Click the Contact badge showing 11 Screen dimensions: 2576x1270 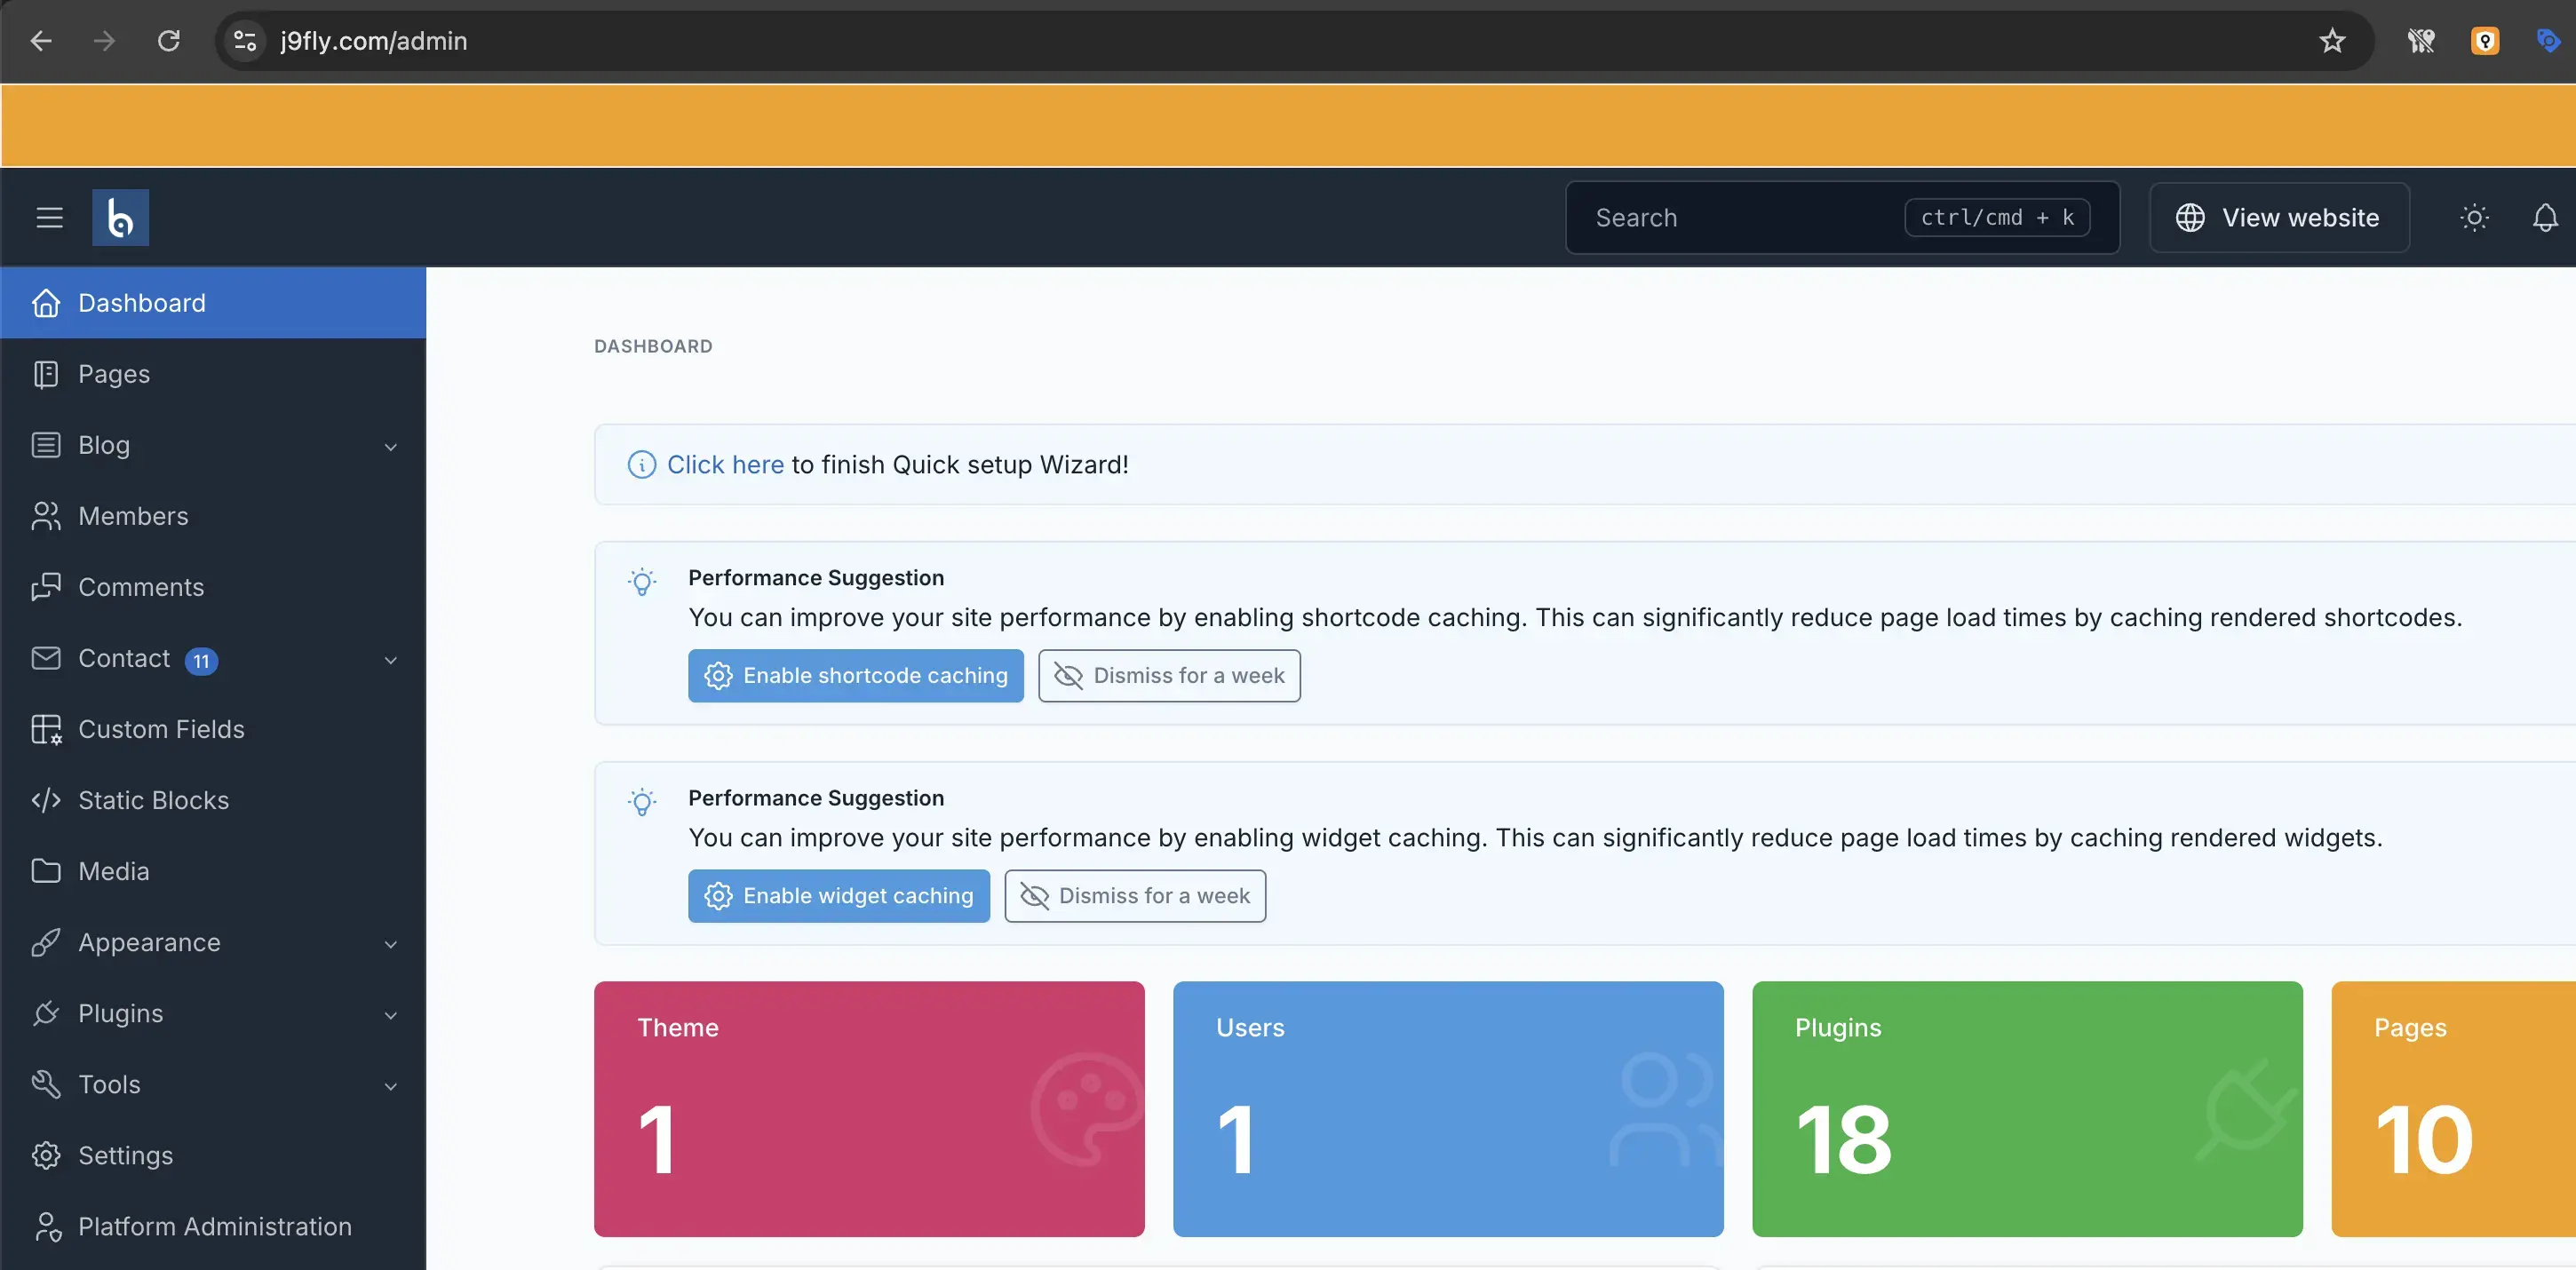[201, 660]
